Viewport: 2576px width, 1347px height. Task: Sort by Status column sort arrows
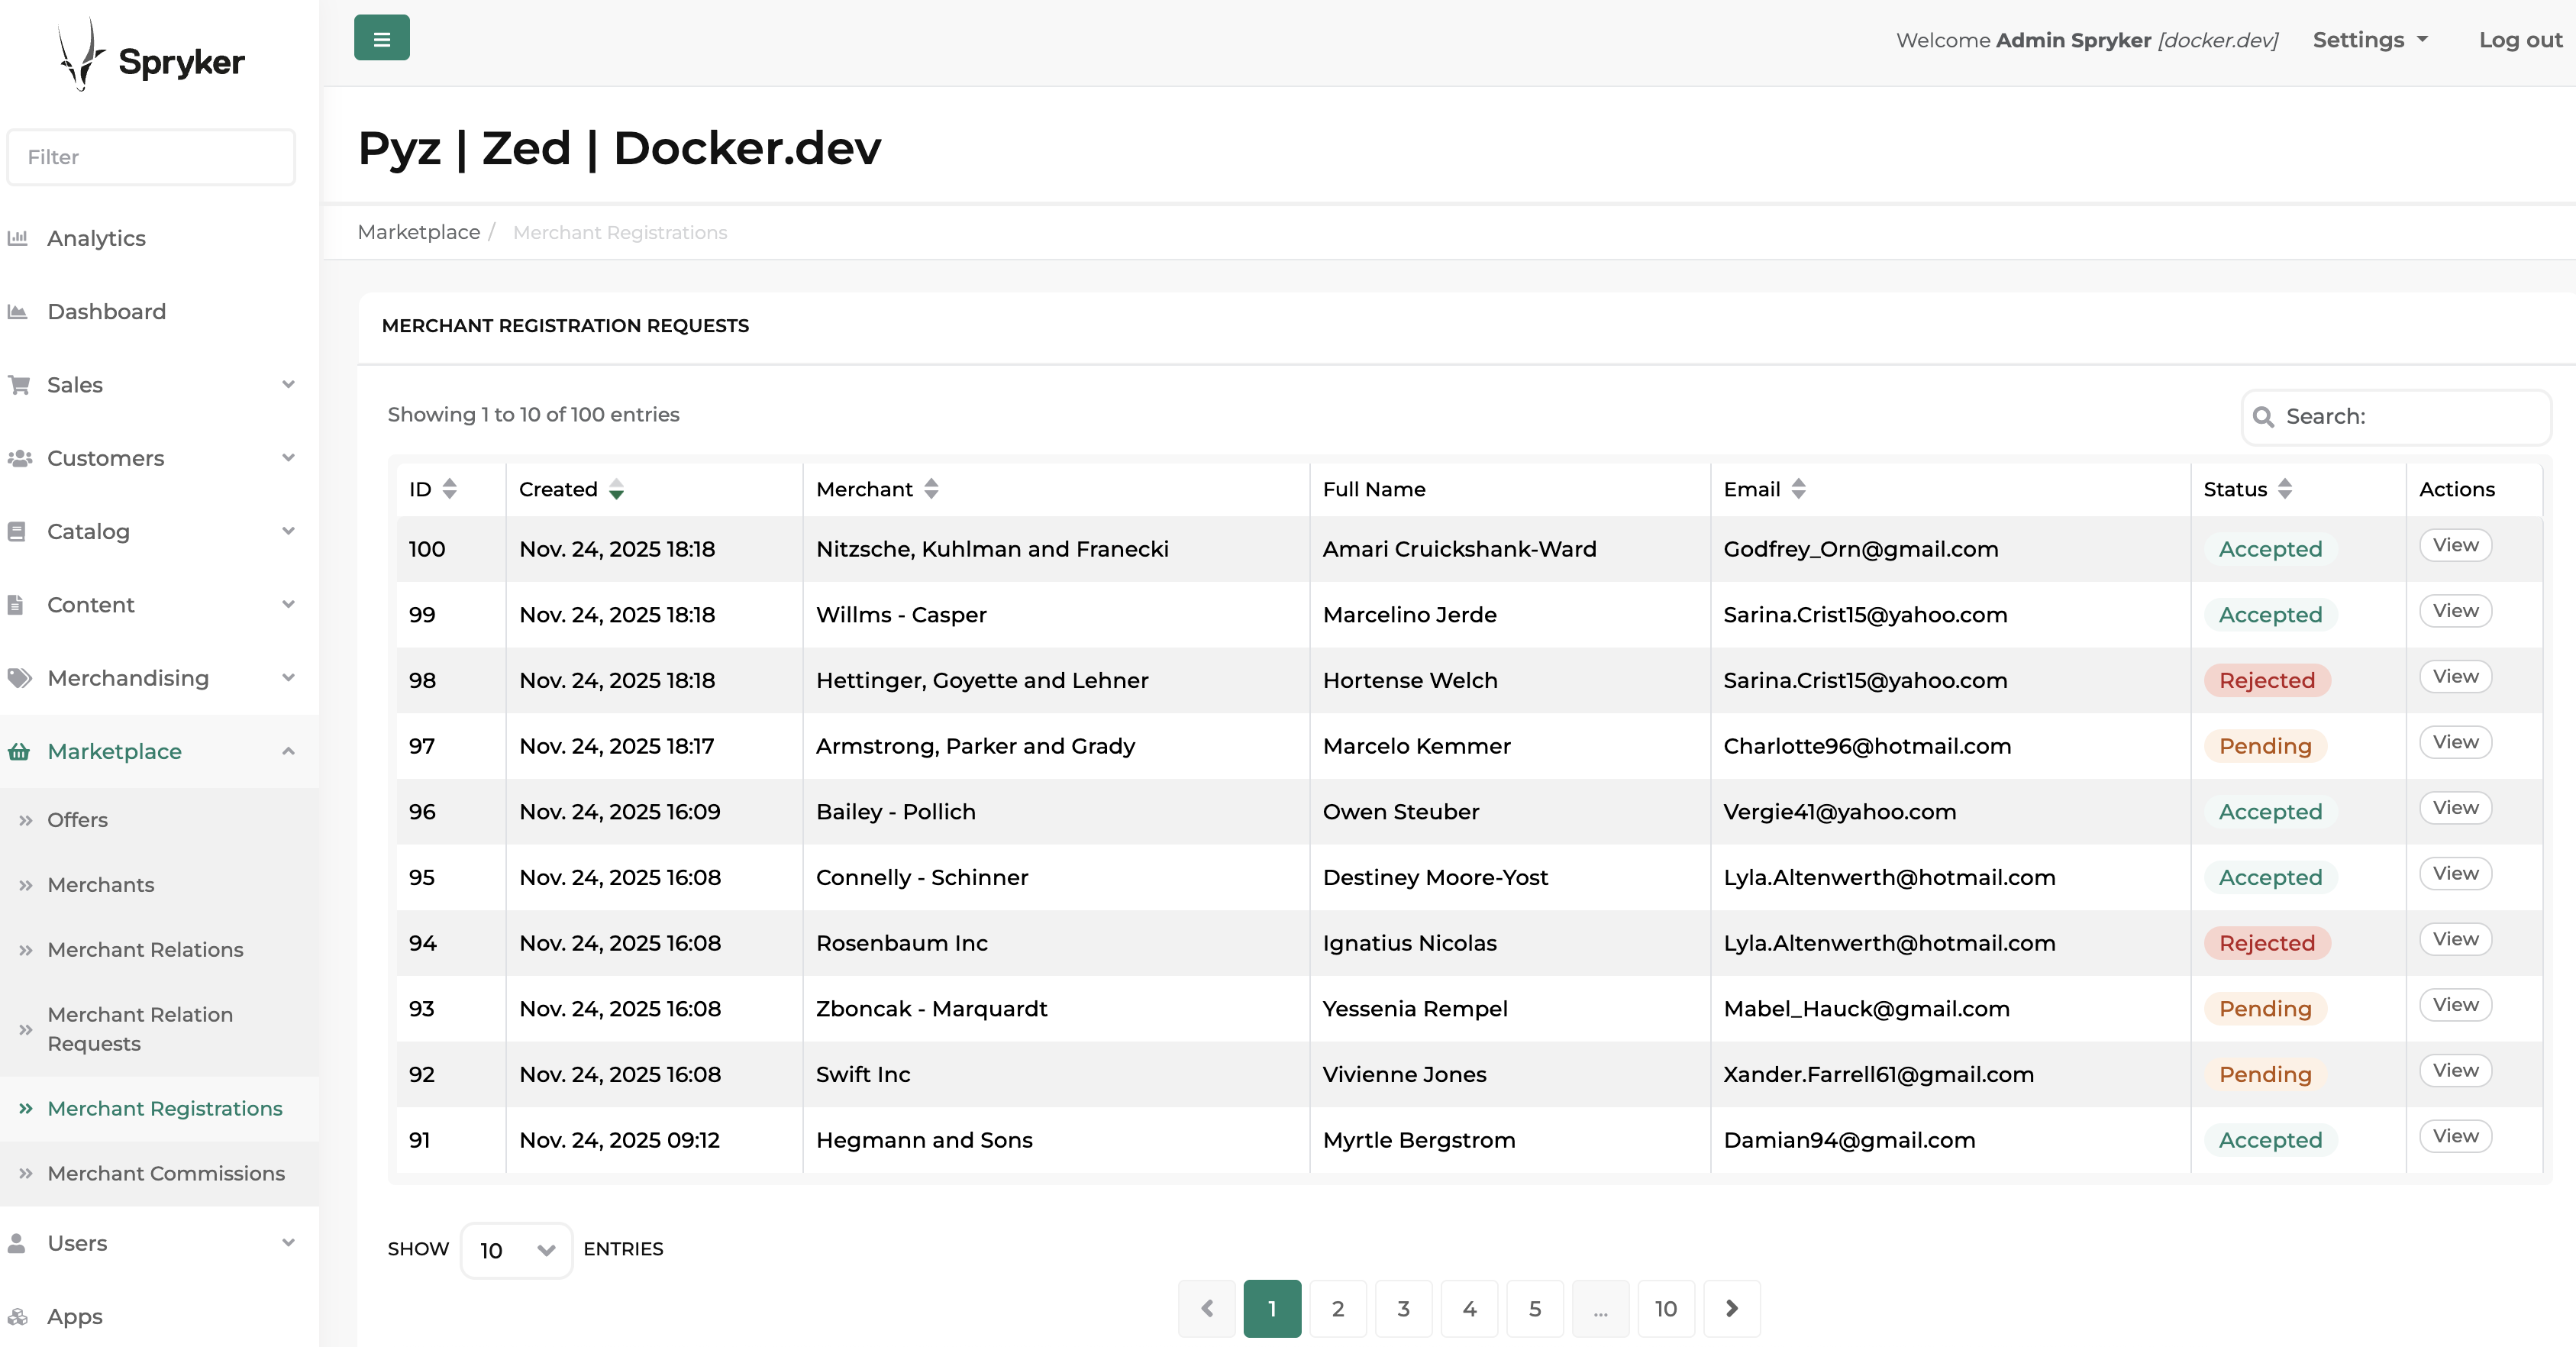click(x=2285, y=489)
